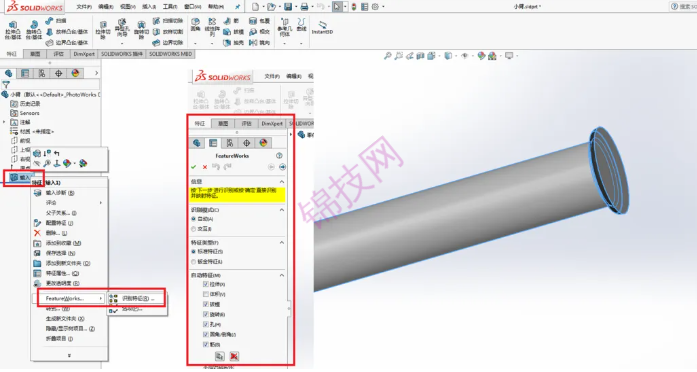The height and width of the screenshot is (372, 697).
Task: Select the 自动 (Automatic) recognition mode radio
Action: [x=193, y=219]
